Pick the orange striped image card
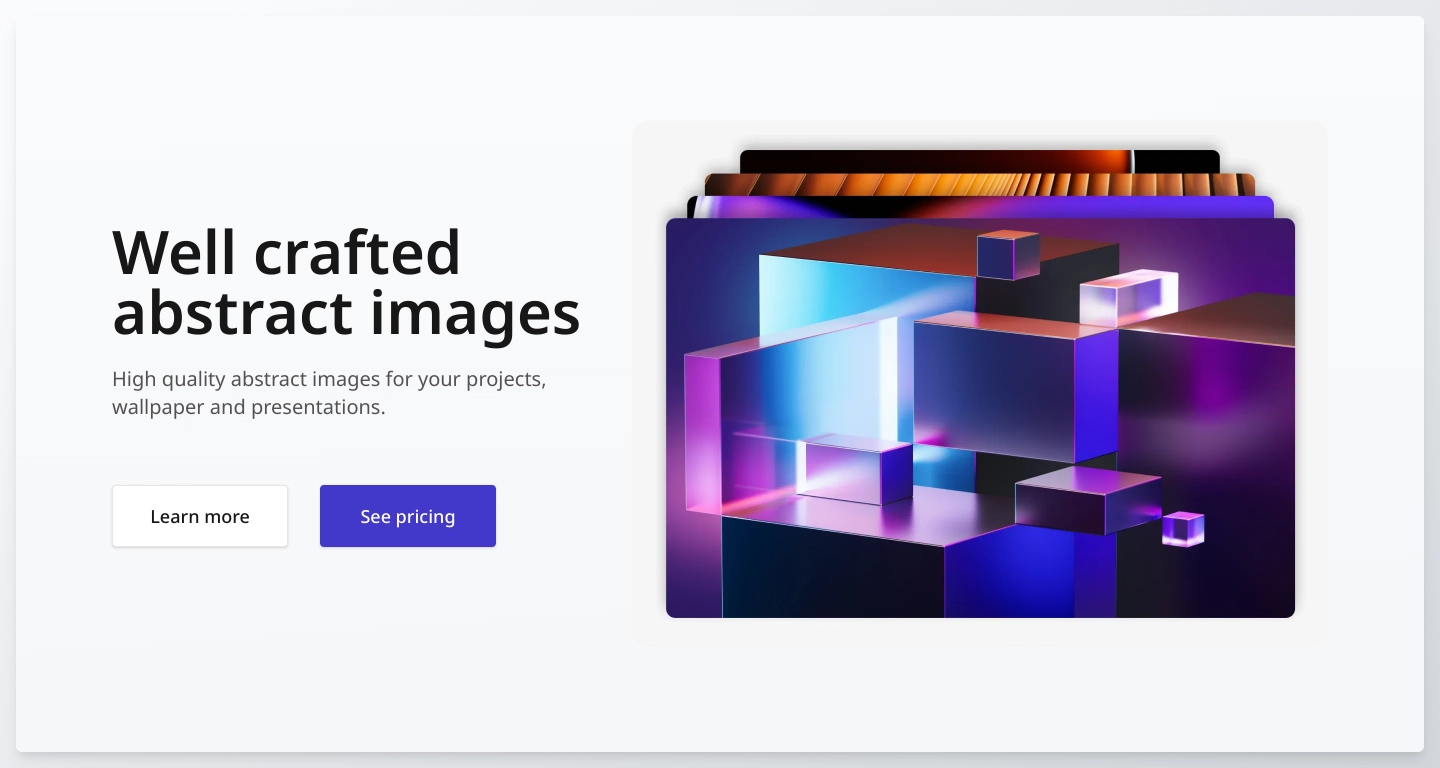This screenshot has width=1440, height=768. pyautogui.click(x=980, y=185)
